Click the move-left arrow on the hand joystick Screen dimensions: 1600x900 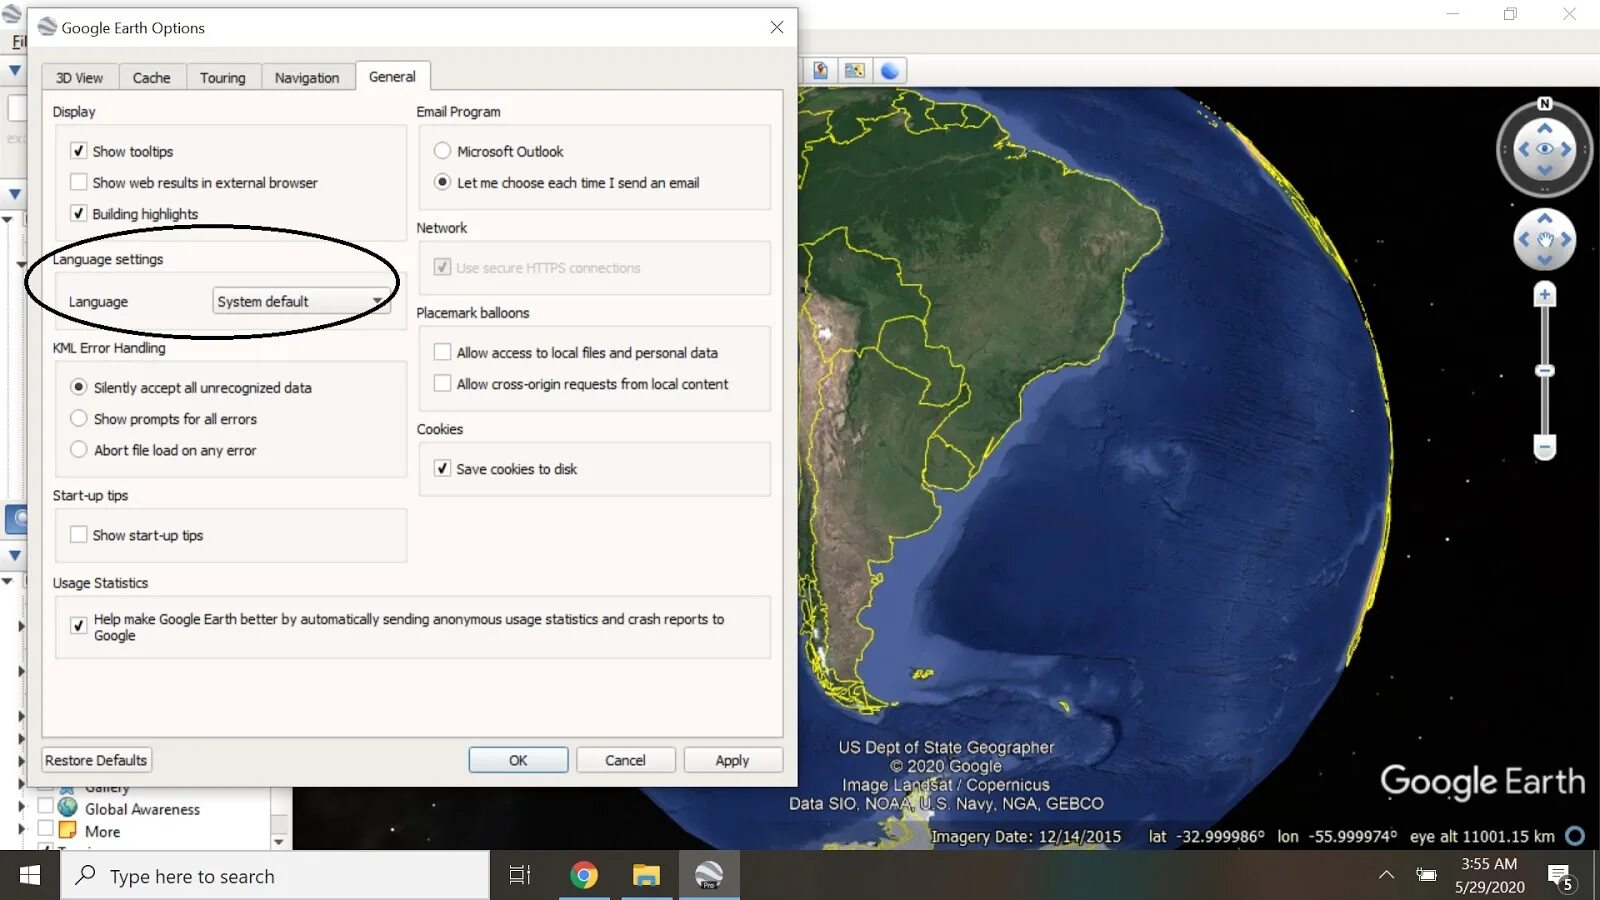point(1524,239)
